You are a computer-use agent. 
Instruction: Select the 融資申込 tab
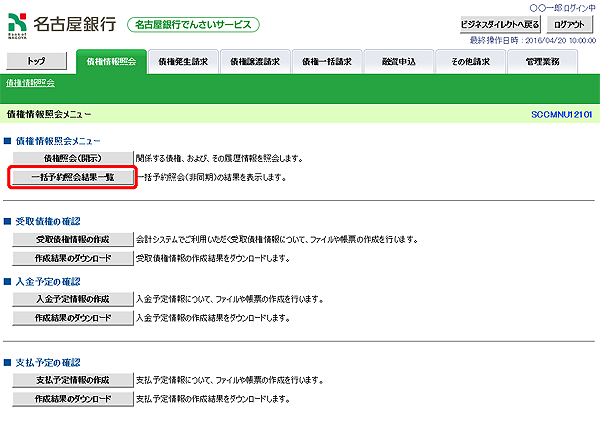click(399, 62)
